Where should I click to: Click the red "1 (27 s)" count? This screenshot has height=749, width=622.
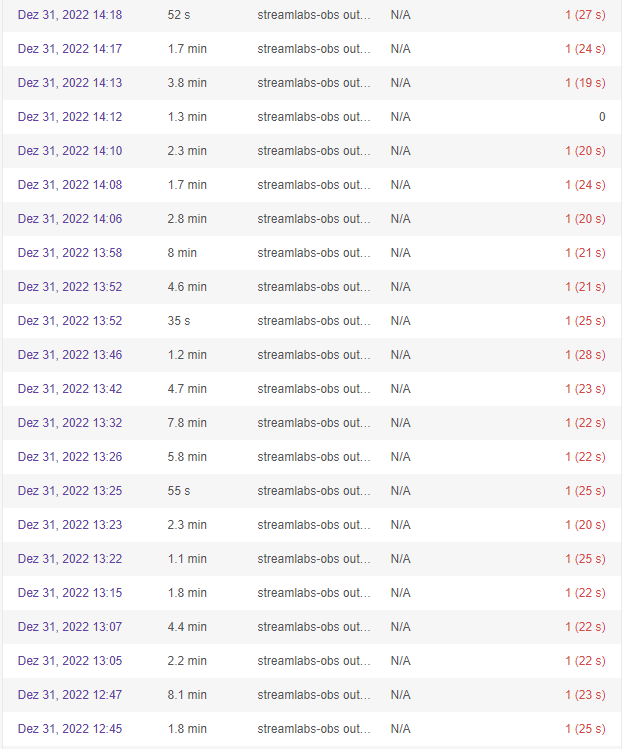click(x=585, y=15)
